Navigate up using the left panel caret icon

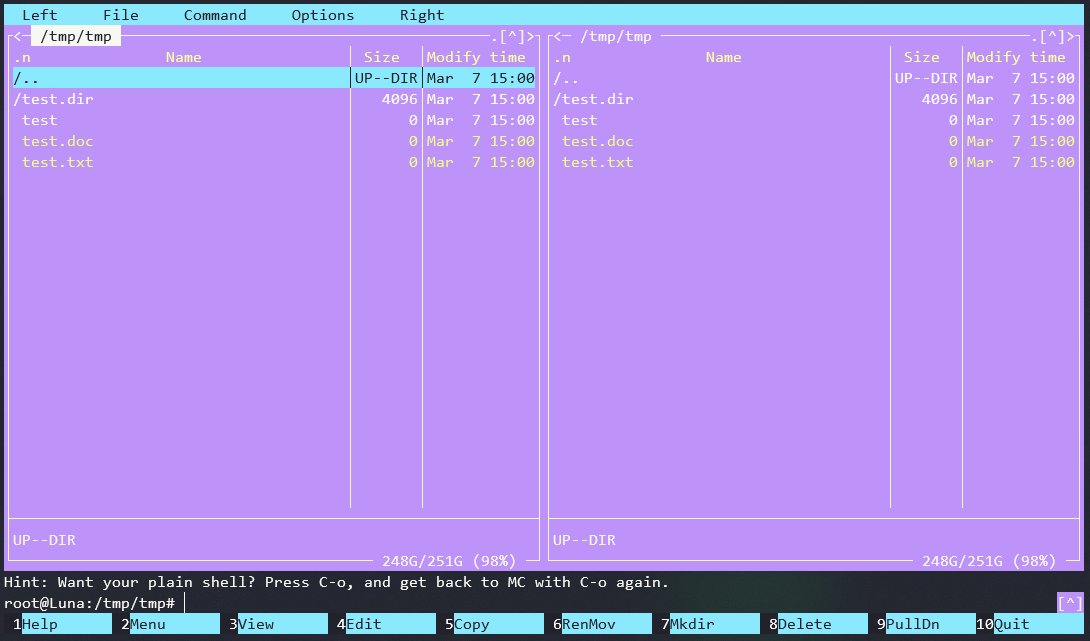pyautogui.click(x=513, y=36)
